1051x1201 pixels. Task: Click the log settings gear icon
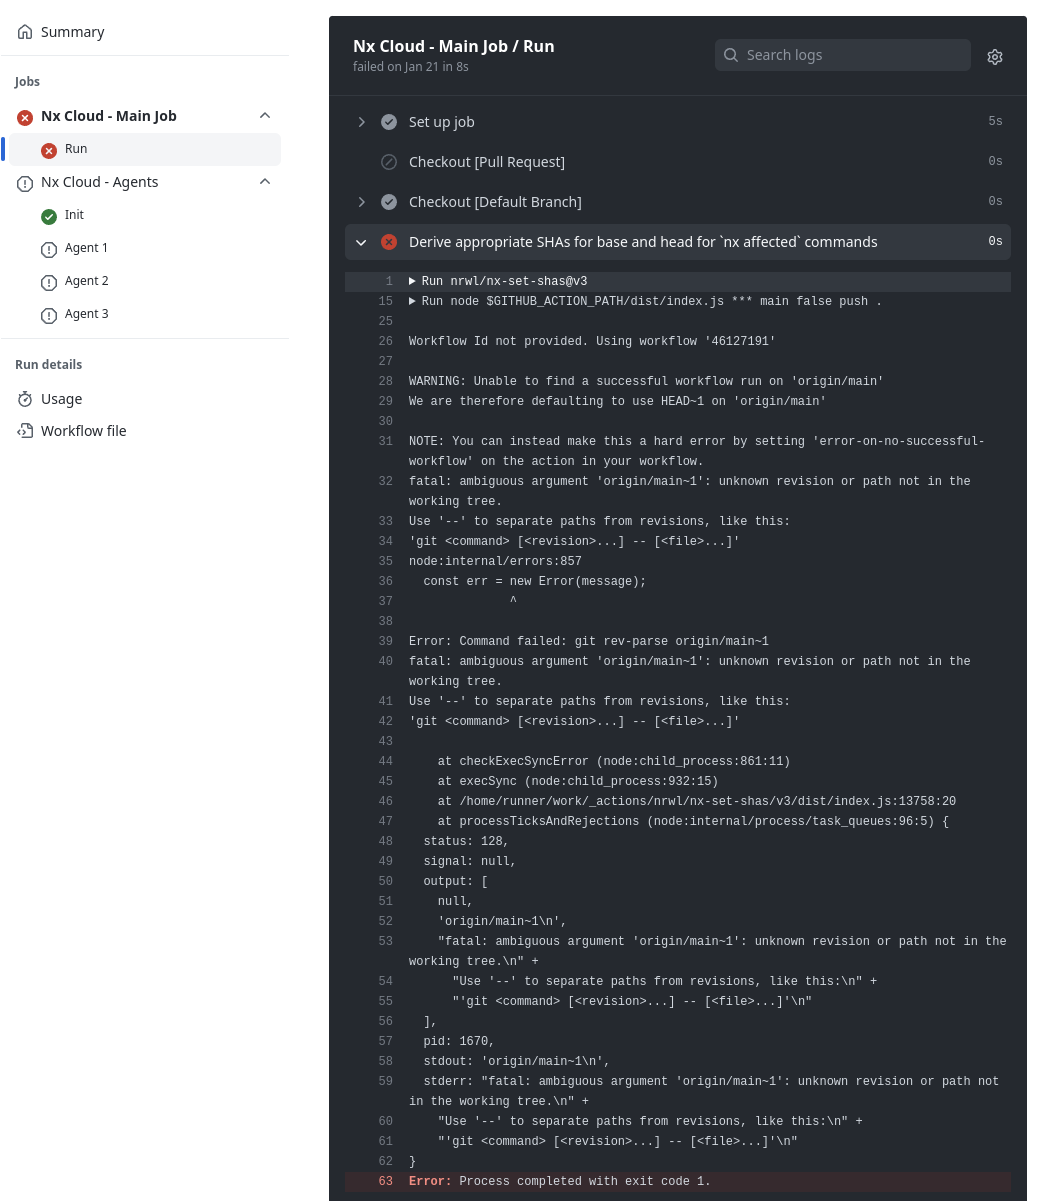(x=994, y=56)
